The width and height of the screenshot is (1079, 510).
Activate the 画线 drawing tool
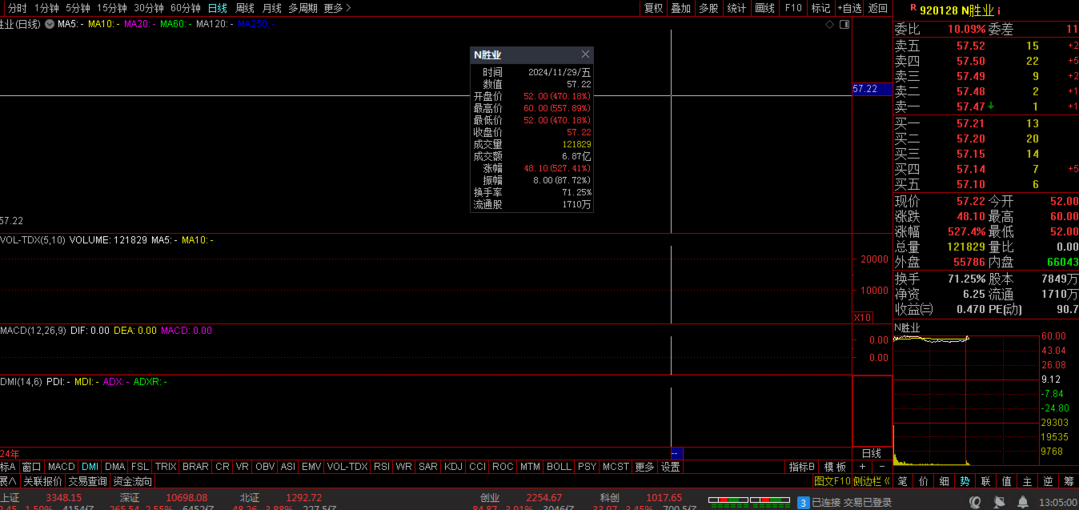coord(765,8)
